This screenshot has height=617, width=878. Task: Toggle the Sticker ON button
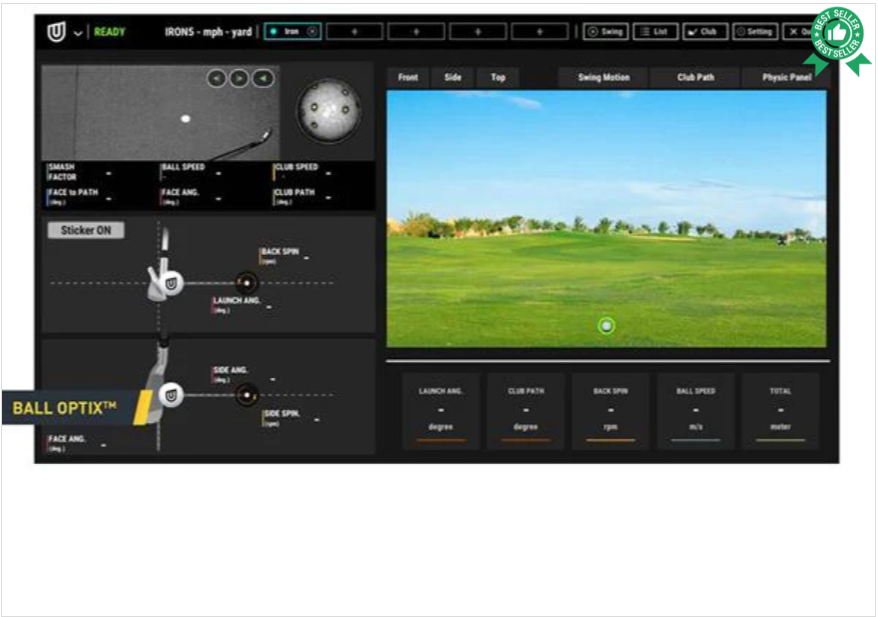86,230
